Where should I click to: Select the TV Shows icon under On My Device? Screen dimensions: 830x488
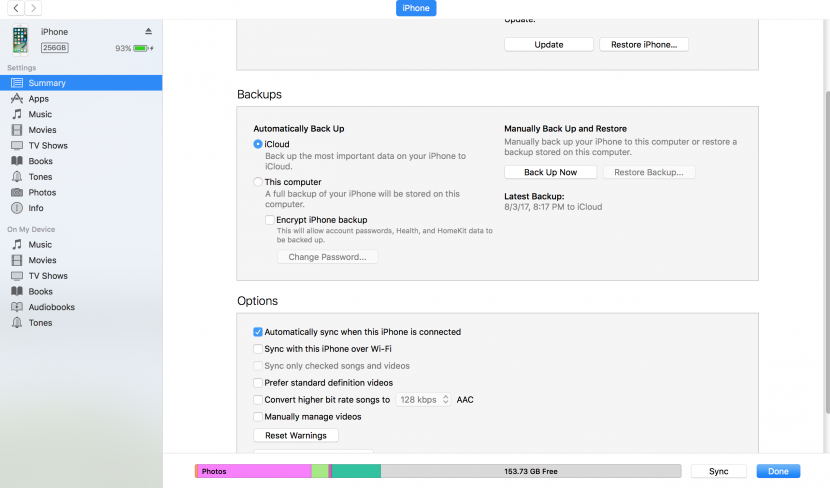point(17,276)
